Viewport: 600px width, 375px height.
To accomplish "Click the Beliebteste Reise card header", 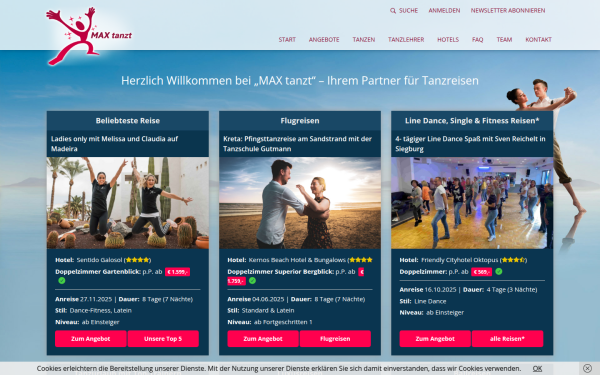I will tap(128, 121).
